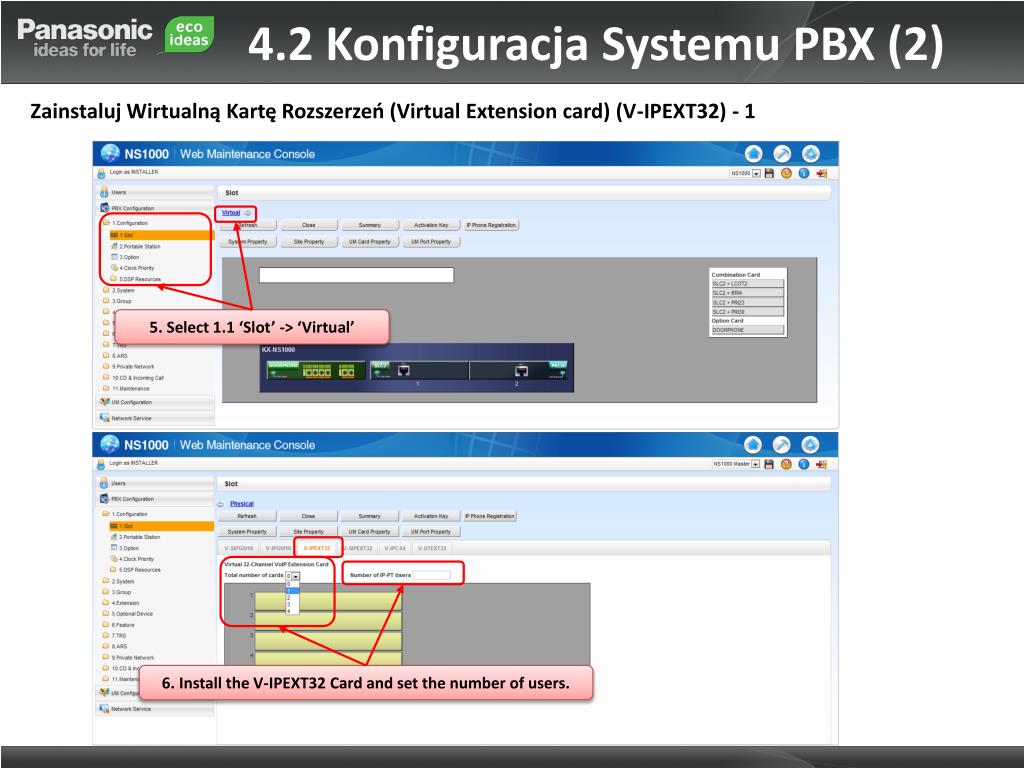Screen dimensions: 1024x768
Task: Click the wrench Setup icon in the lower console header
Action: pos(782,445)
